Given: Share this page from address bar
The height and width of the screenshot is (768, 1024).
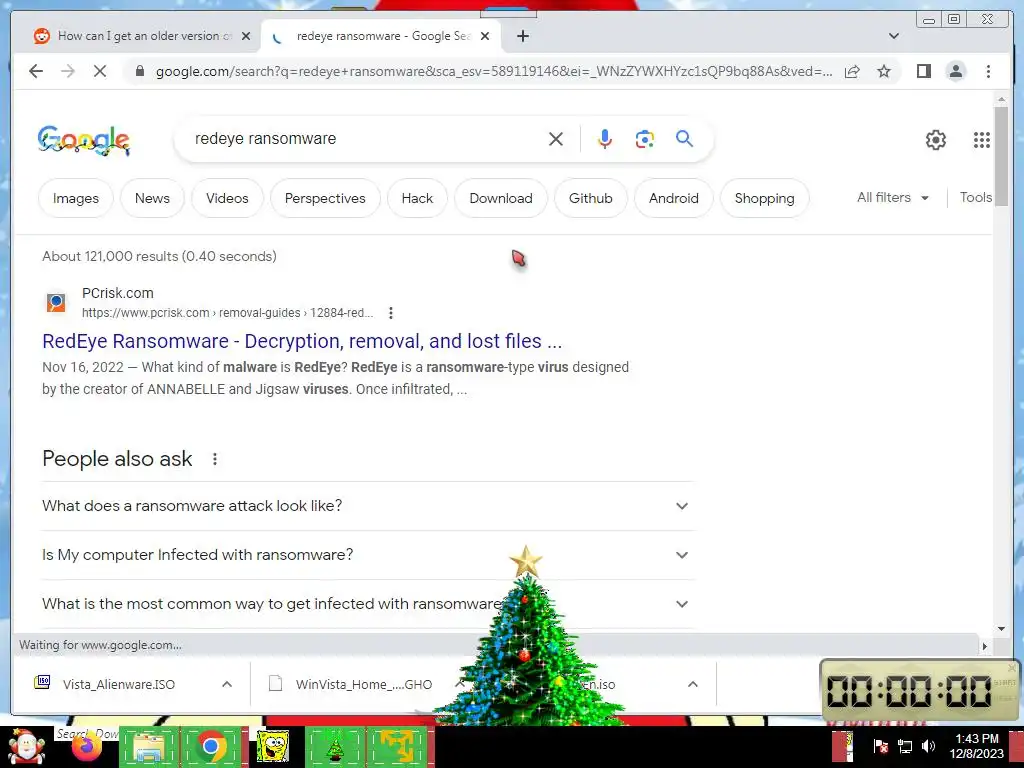Looking at the screenshot, I should (852, 71).
